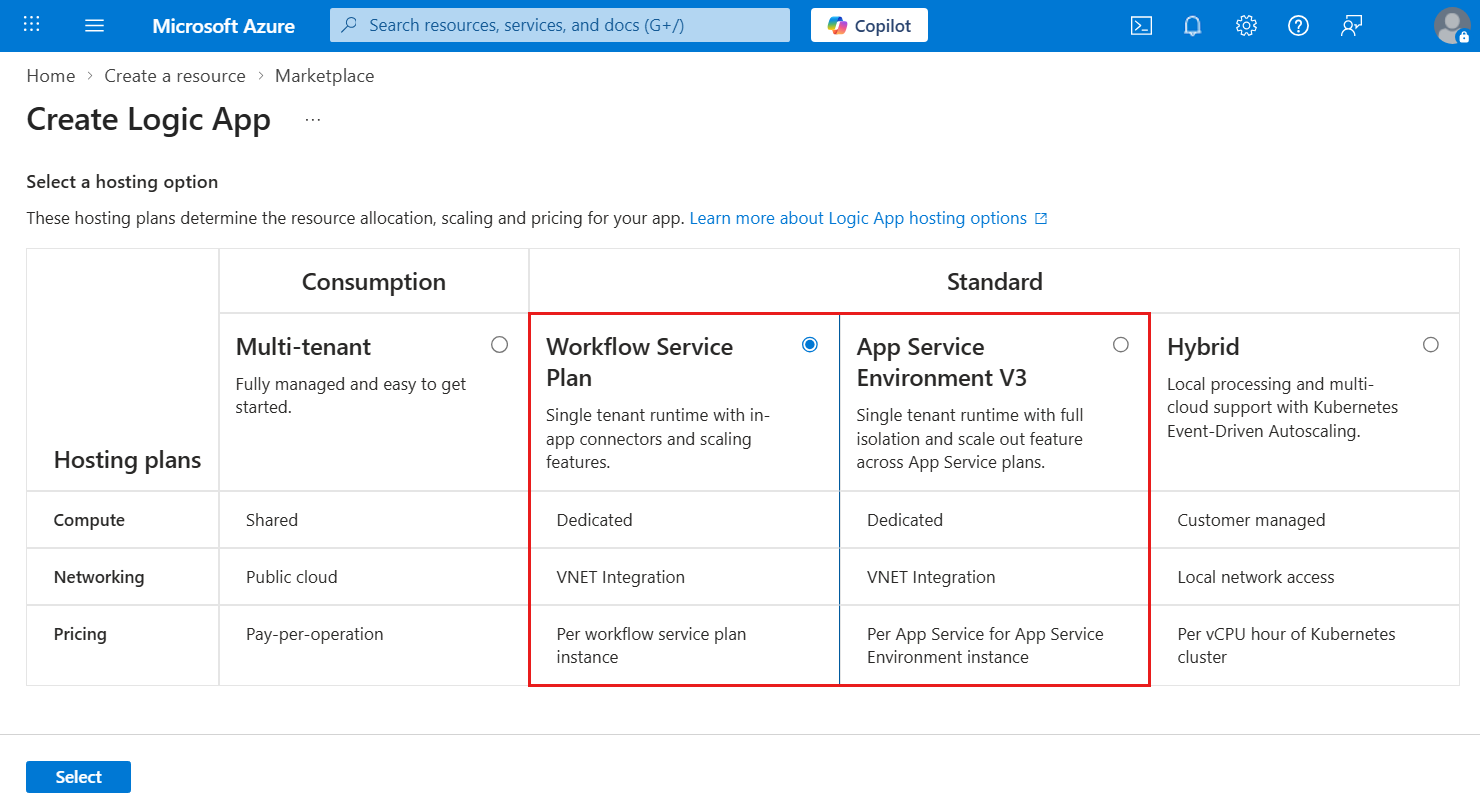Open the notifications bell
The image size is (1480, 800).
click(x=1193, y=26)
